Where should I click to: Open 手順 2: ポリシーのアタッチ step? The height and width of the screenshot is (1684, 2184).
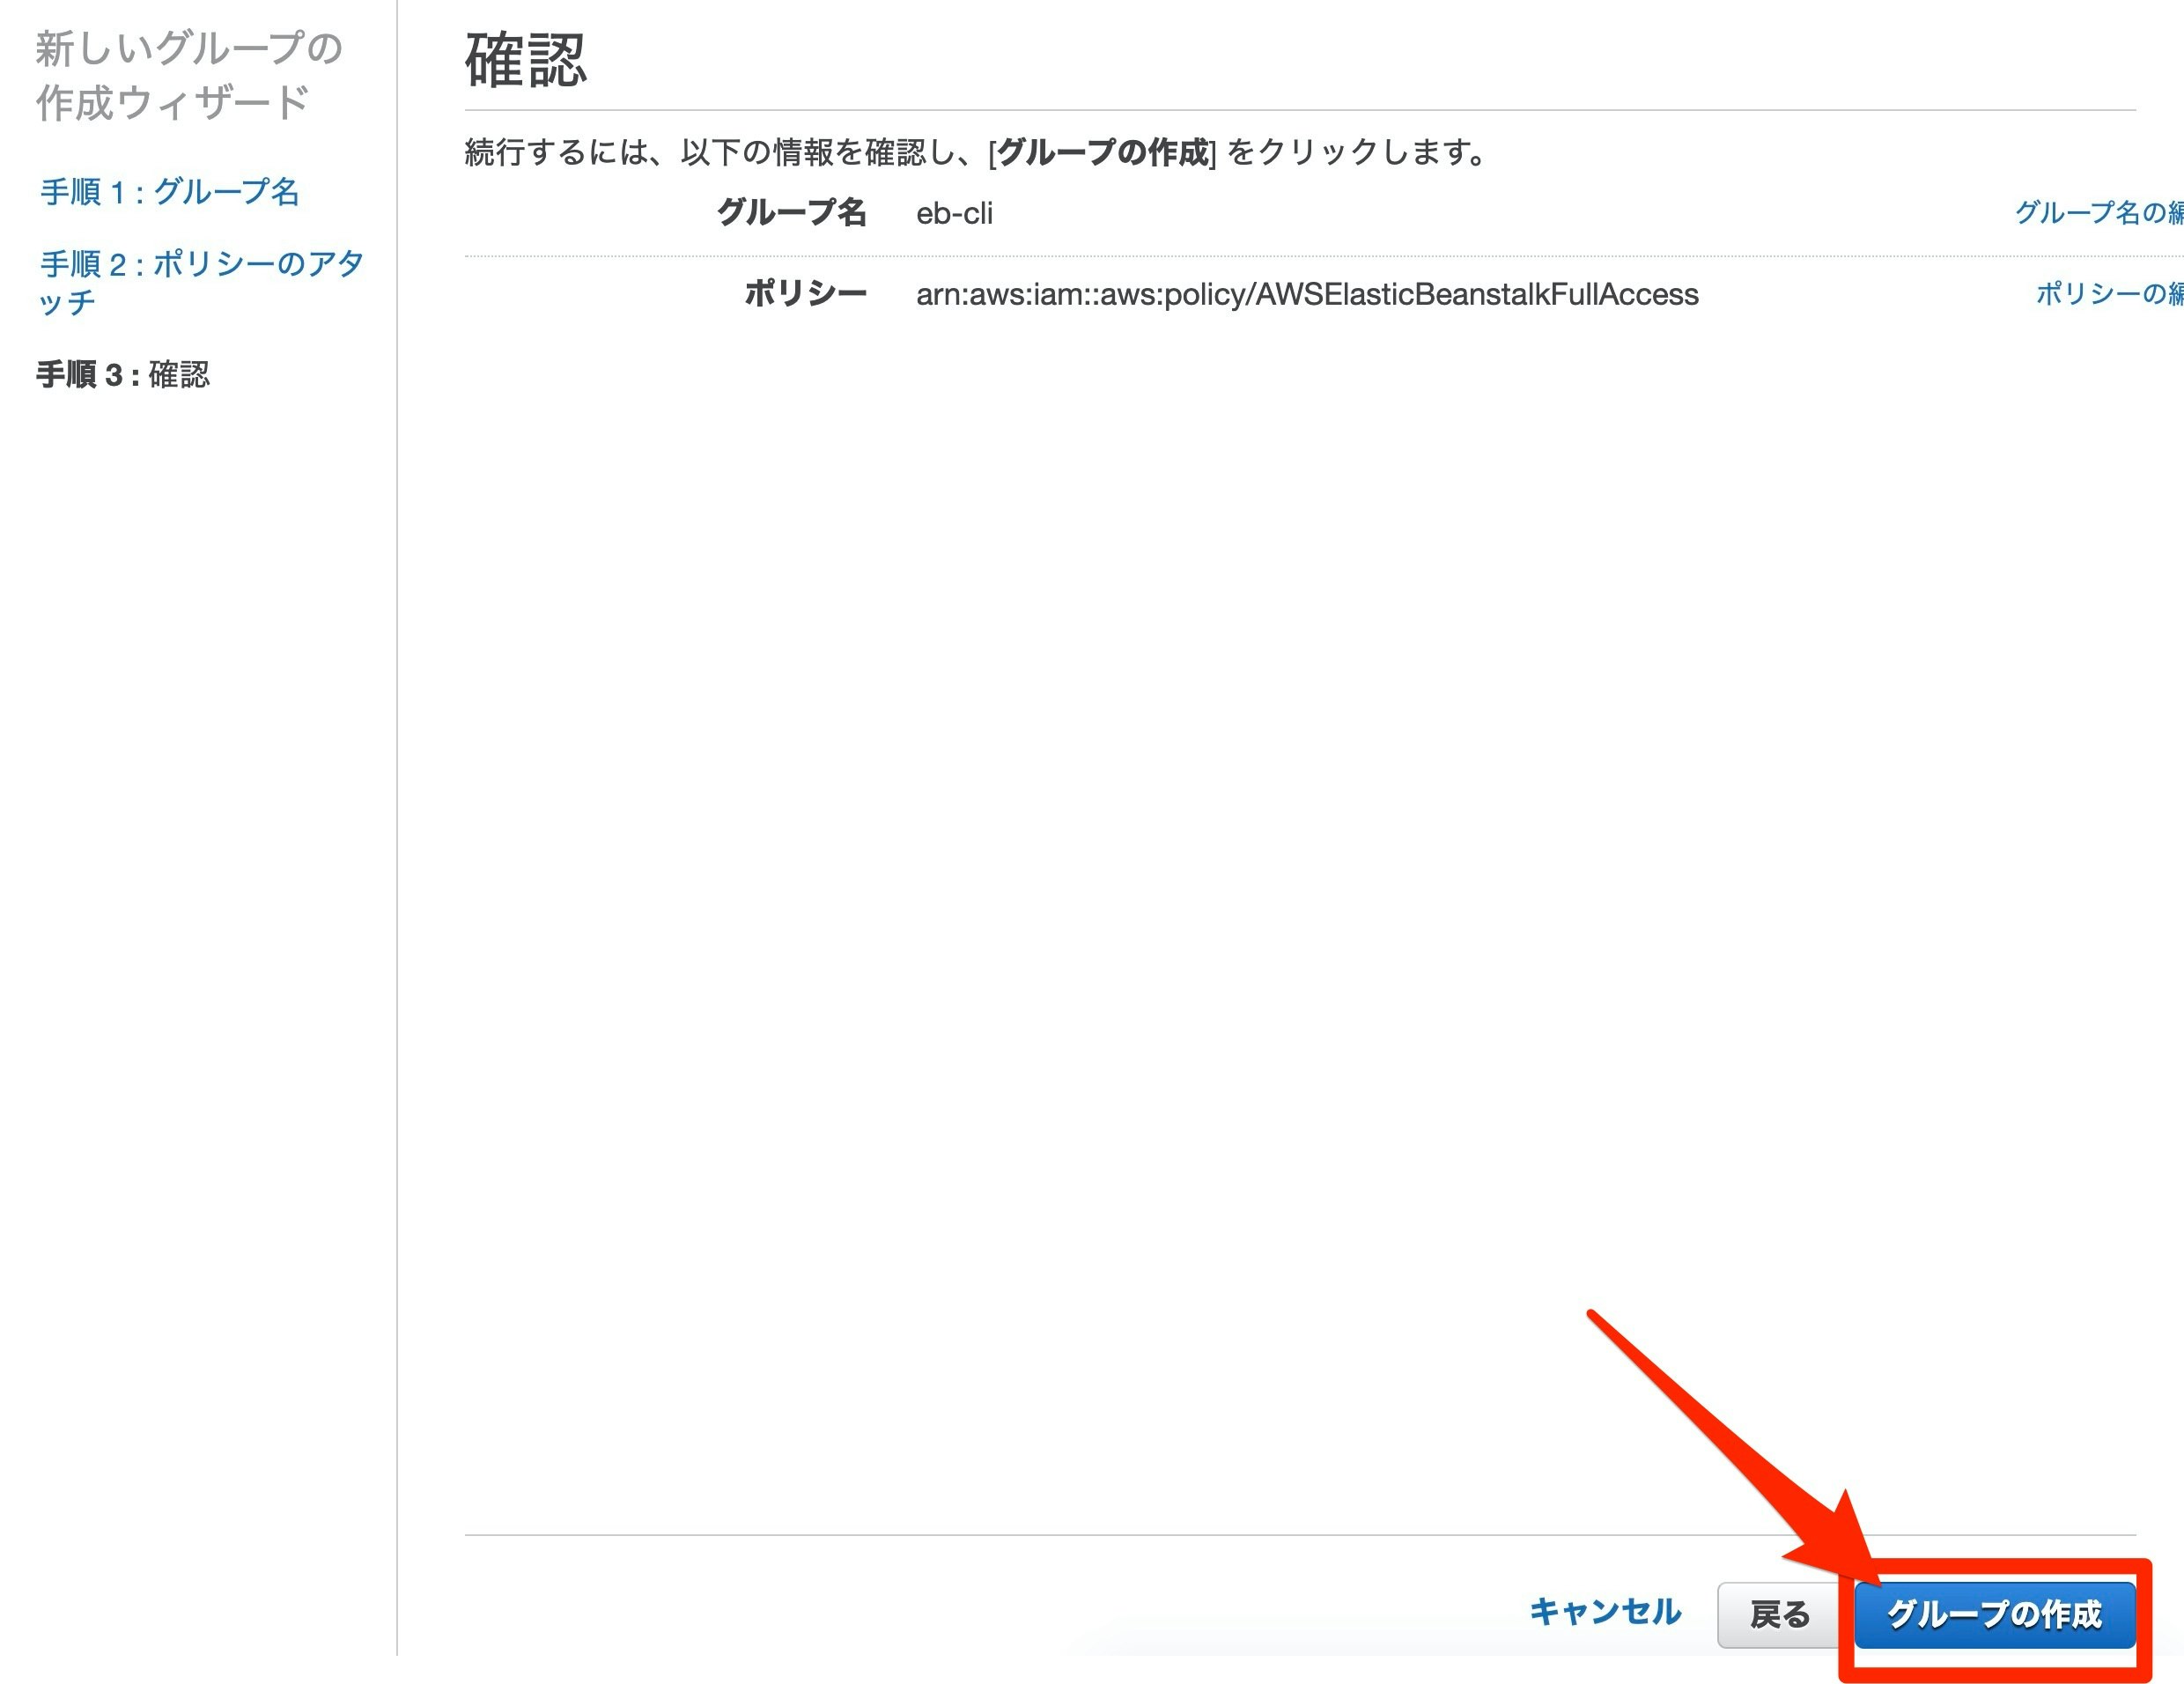tap(200, 264)
